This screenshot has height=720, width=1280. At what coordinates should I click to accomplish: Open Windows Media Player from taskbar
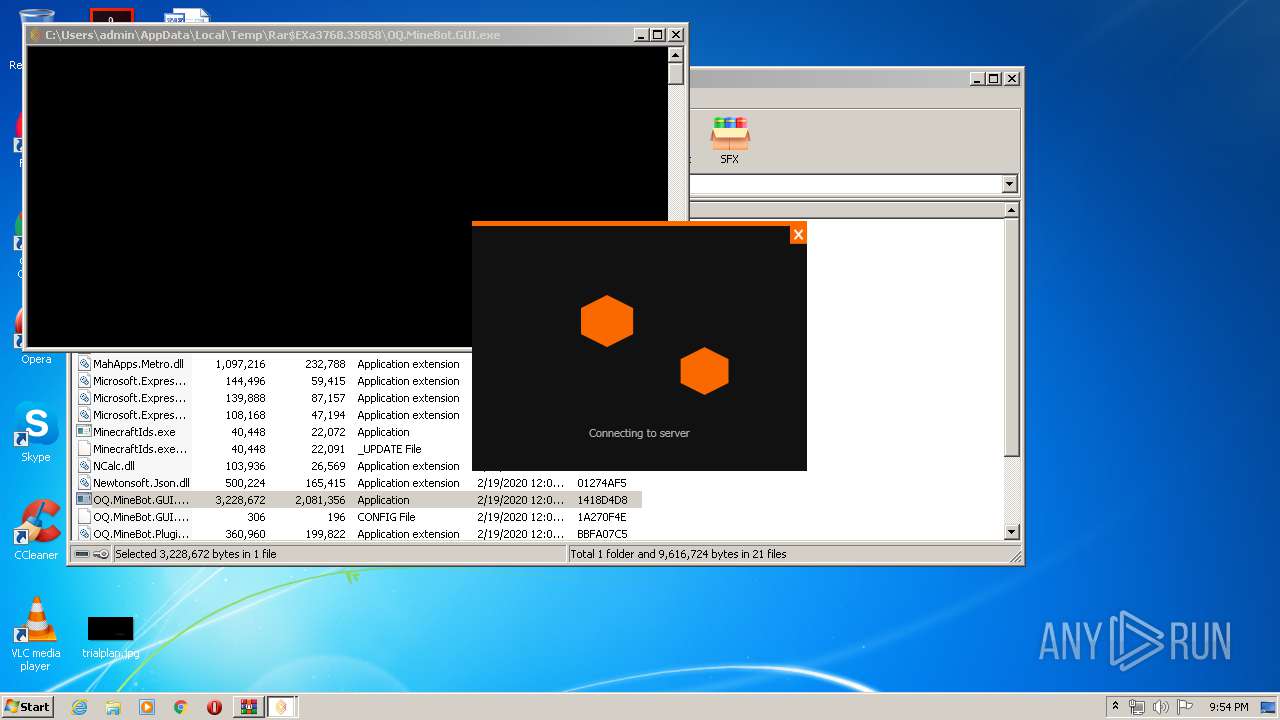pos(147,707)
